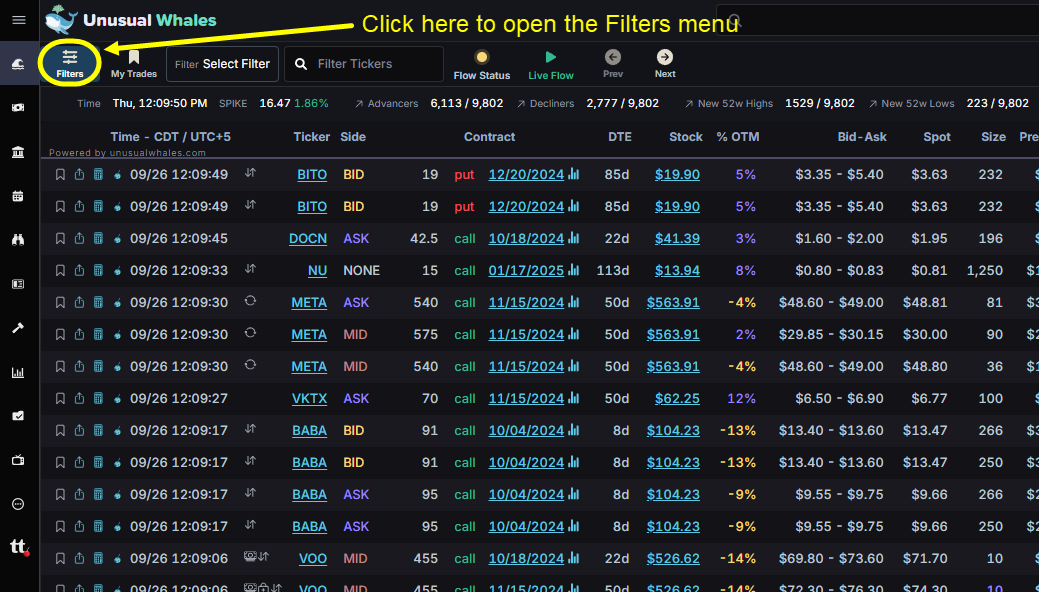The height and width of the screenshot is (592, 1039).
Task: Open the binoculars sidebar icon
Action: point(19,240)
